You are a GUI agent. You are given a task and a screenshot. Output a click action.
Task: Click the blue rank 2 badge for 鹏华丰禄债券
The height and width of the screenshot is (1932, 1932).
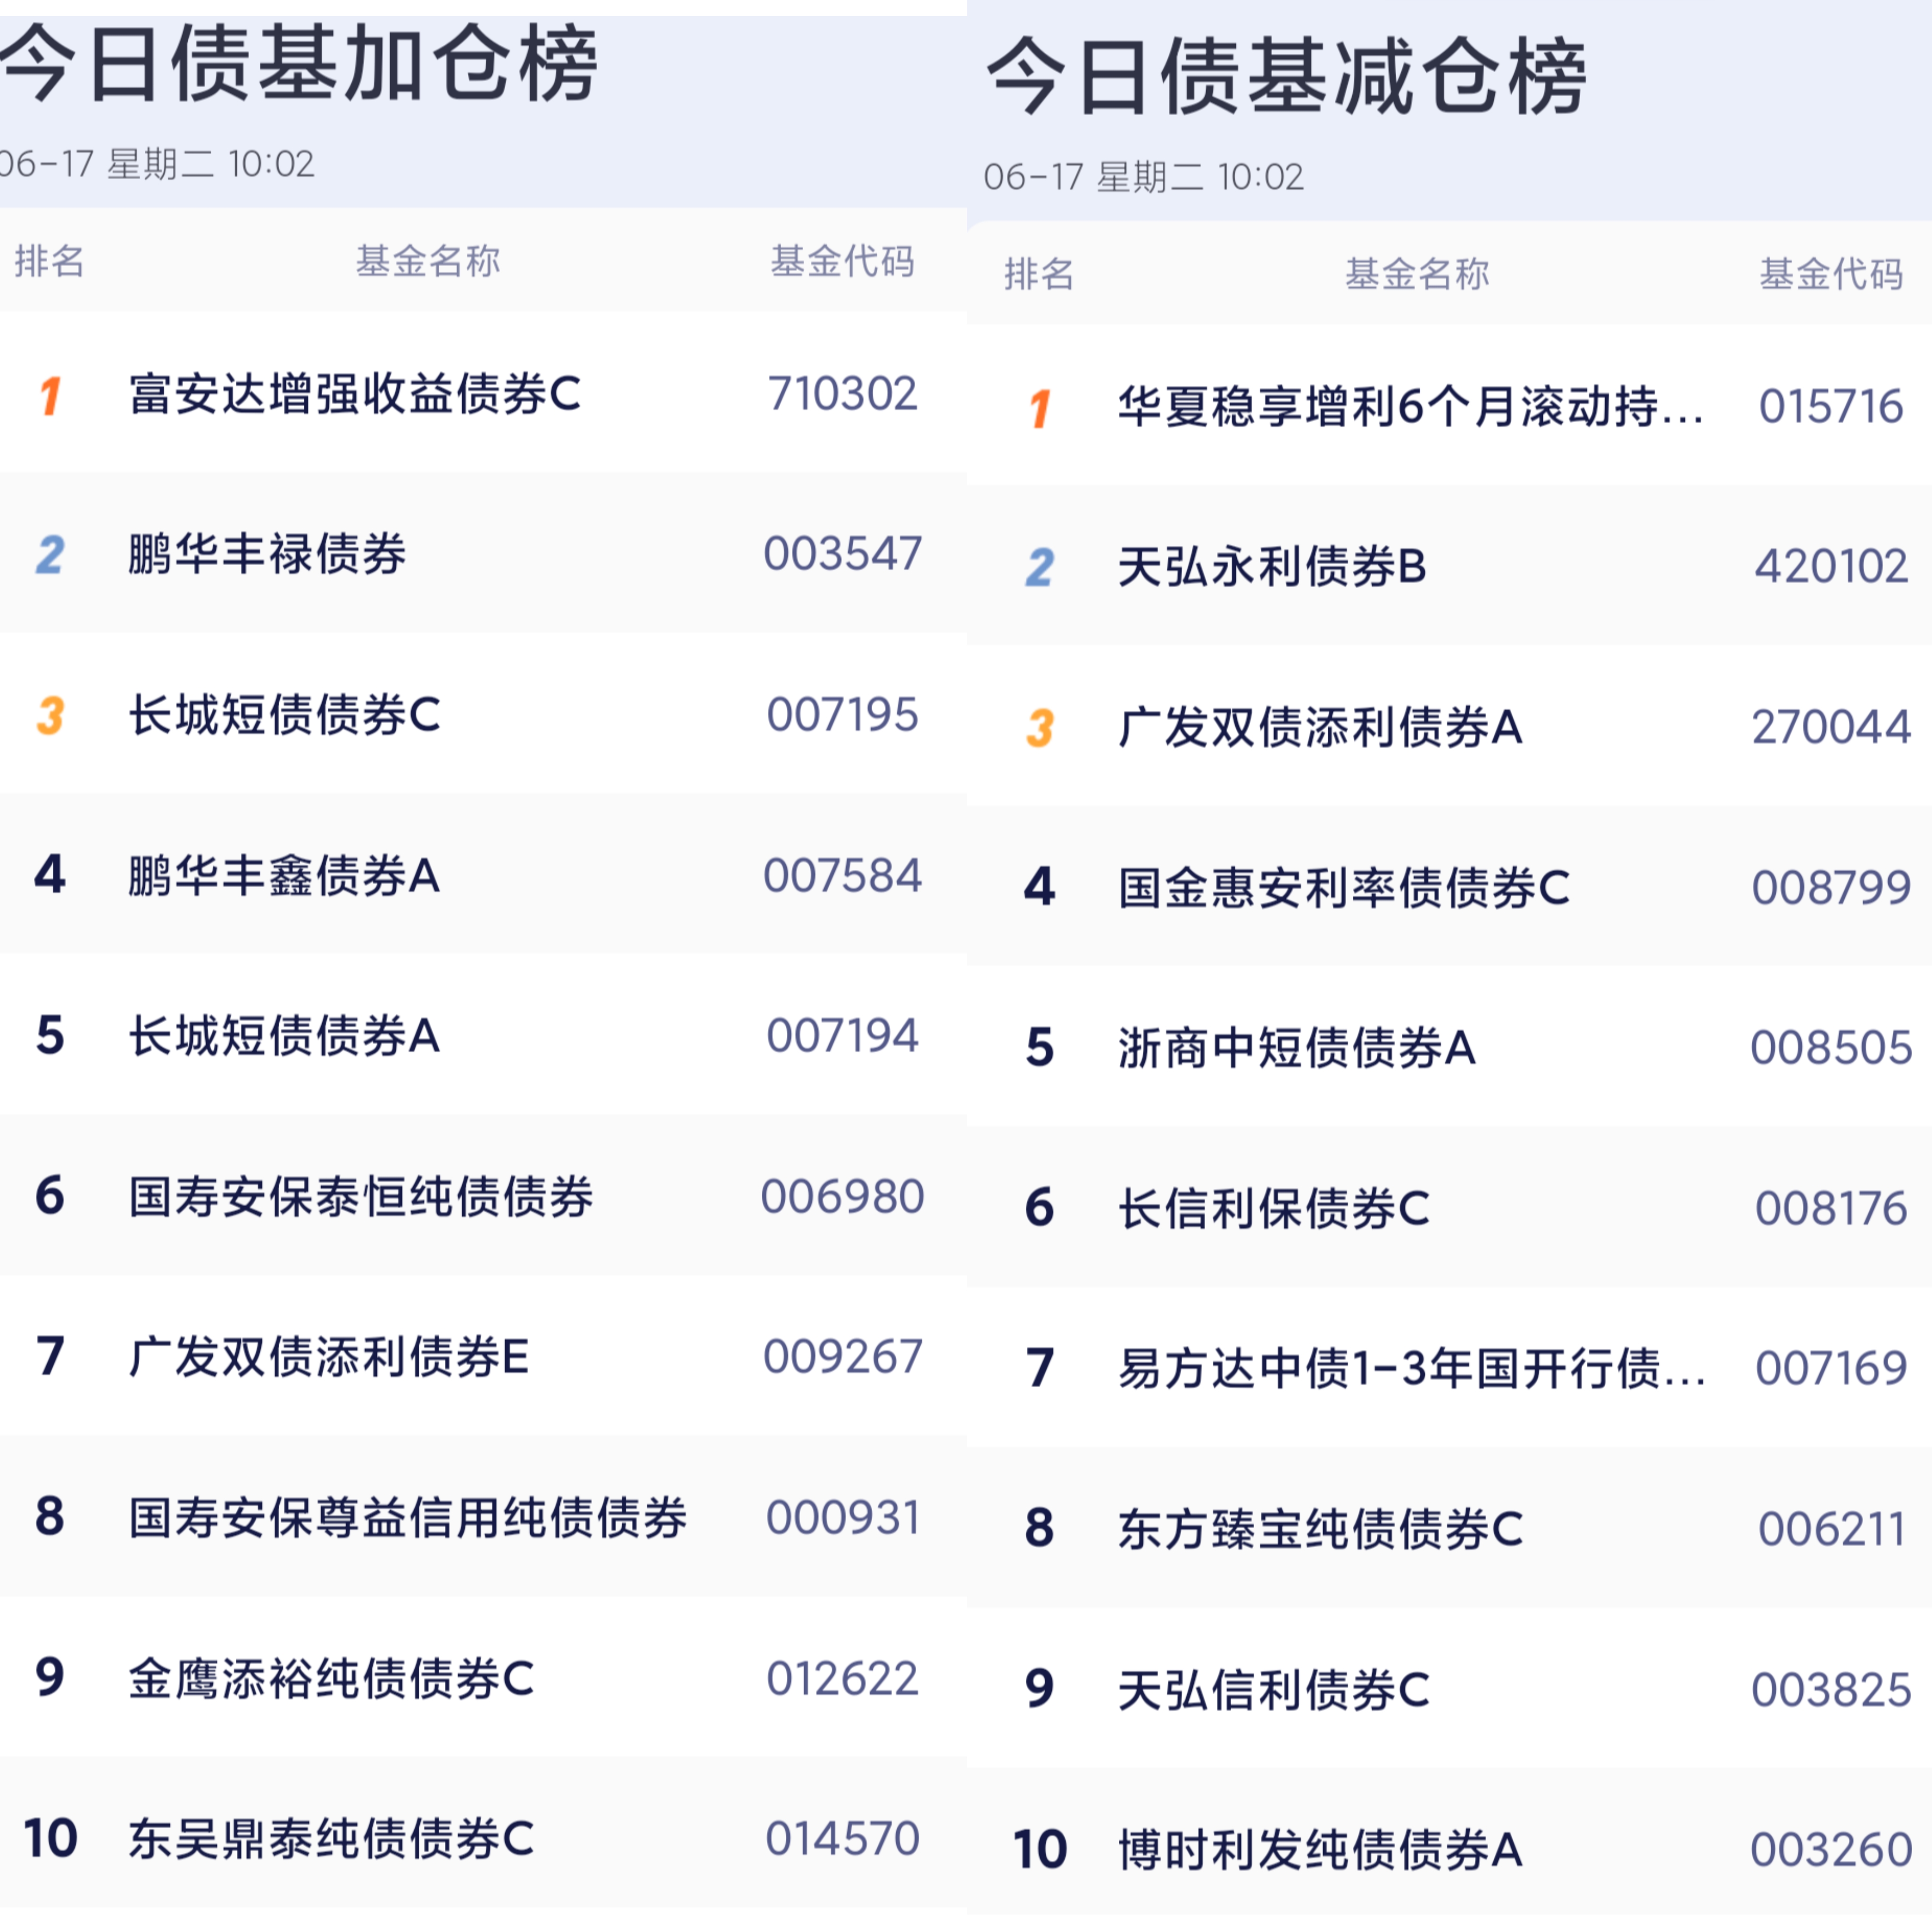(50, 555)
